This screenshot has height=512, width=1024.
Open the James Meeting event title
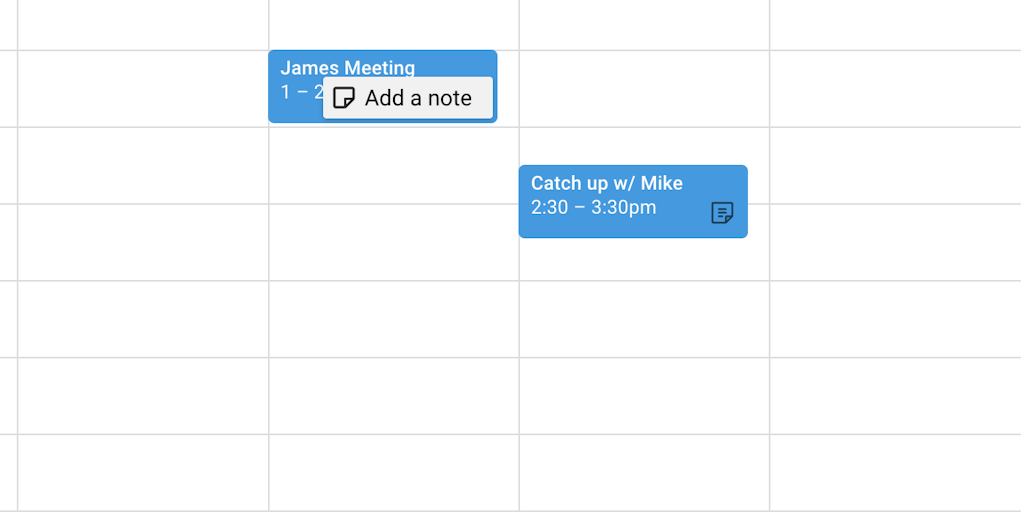(x=347, y=68)
